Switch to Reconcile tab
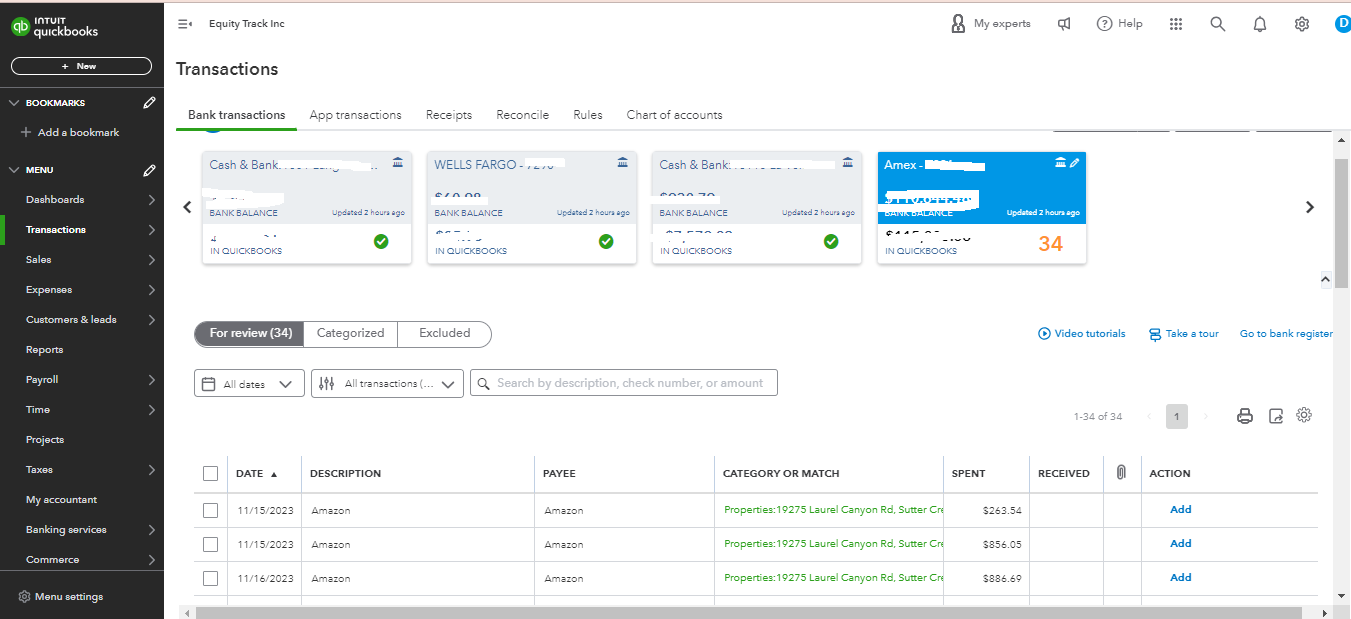The width and height of the screenshot is (1351, 619). pyautogui.click(x=522, y=115)
